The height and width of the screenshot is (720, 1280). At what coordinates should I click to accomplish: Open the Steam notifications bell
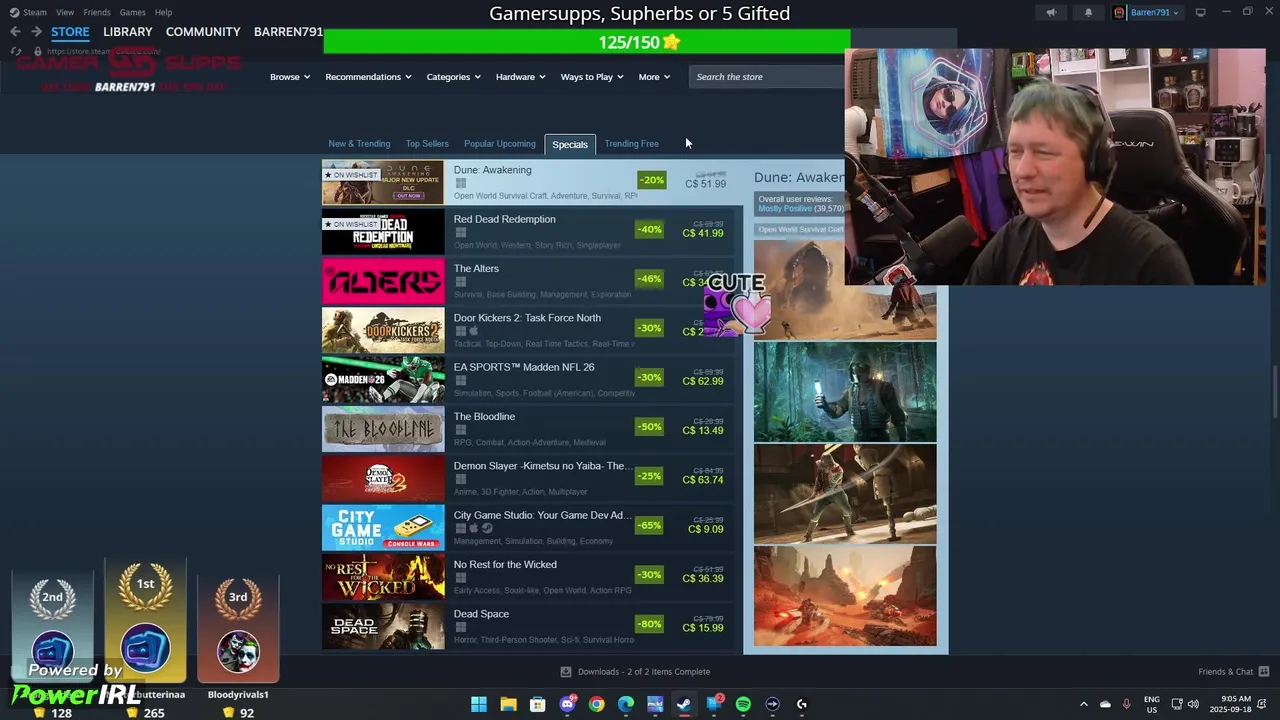point(1088,12)
